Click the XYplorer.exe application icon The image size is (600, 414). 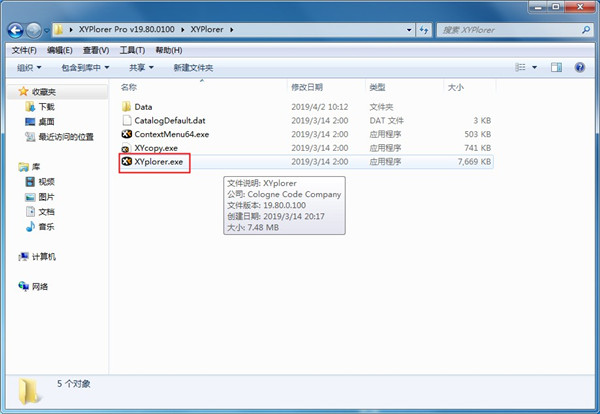[127, 161]
